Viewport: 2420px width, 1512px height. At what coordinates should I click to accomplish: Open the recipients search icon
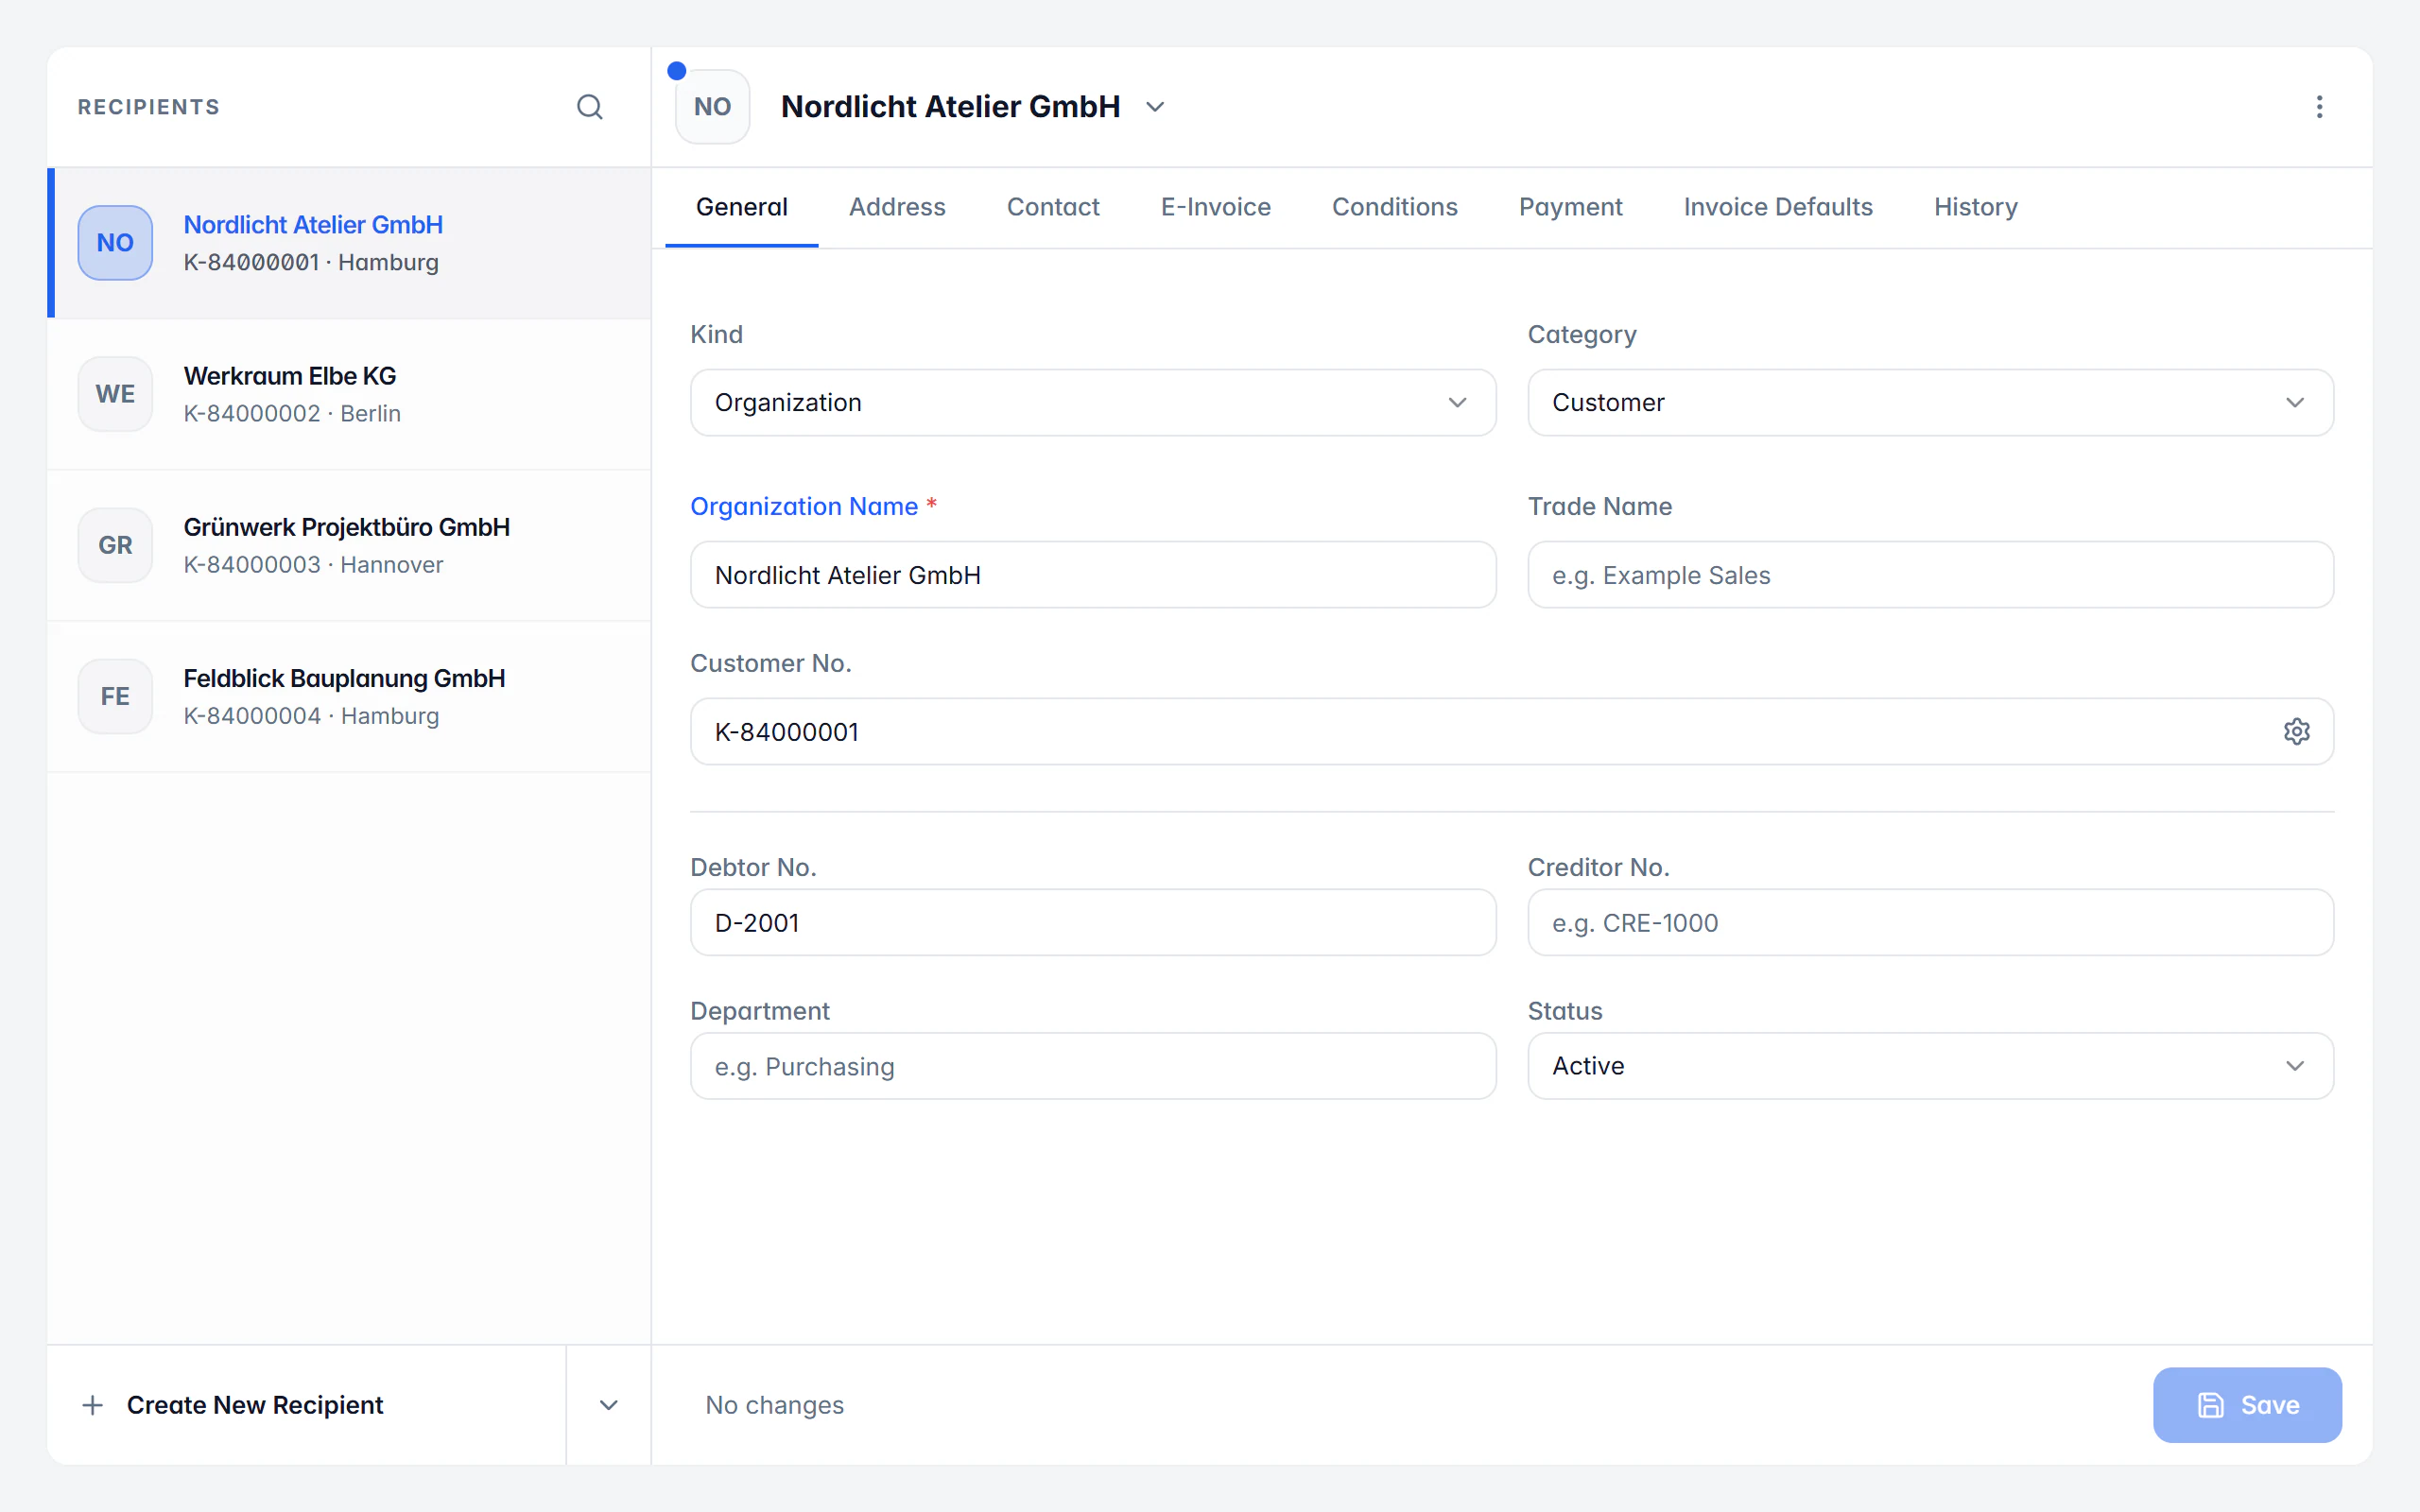tap(590, 107)
